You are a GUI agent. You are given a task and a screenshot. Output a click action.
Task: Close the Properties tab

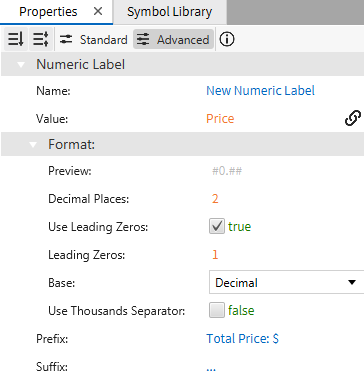click(98, 12)
